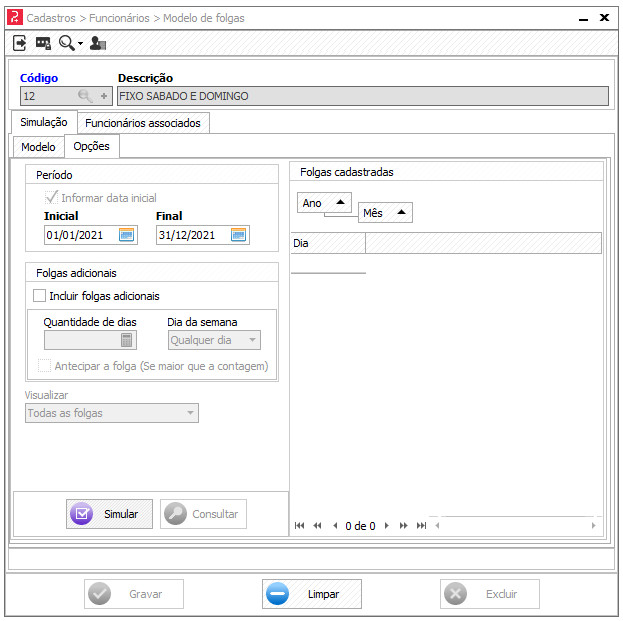Click grid scrollbar left arrow
This screenshot has height=621, width=623.
click(437, 526)
